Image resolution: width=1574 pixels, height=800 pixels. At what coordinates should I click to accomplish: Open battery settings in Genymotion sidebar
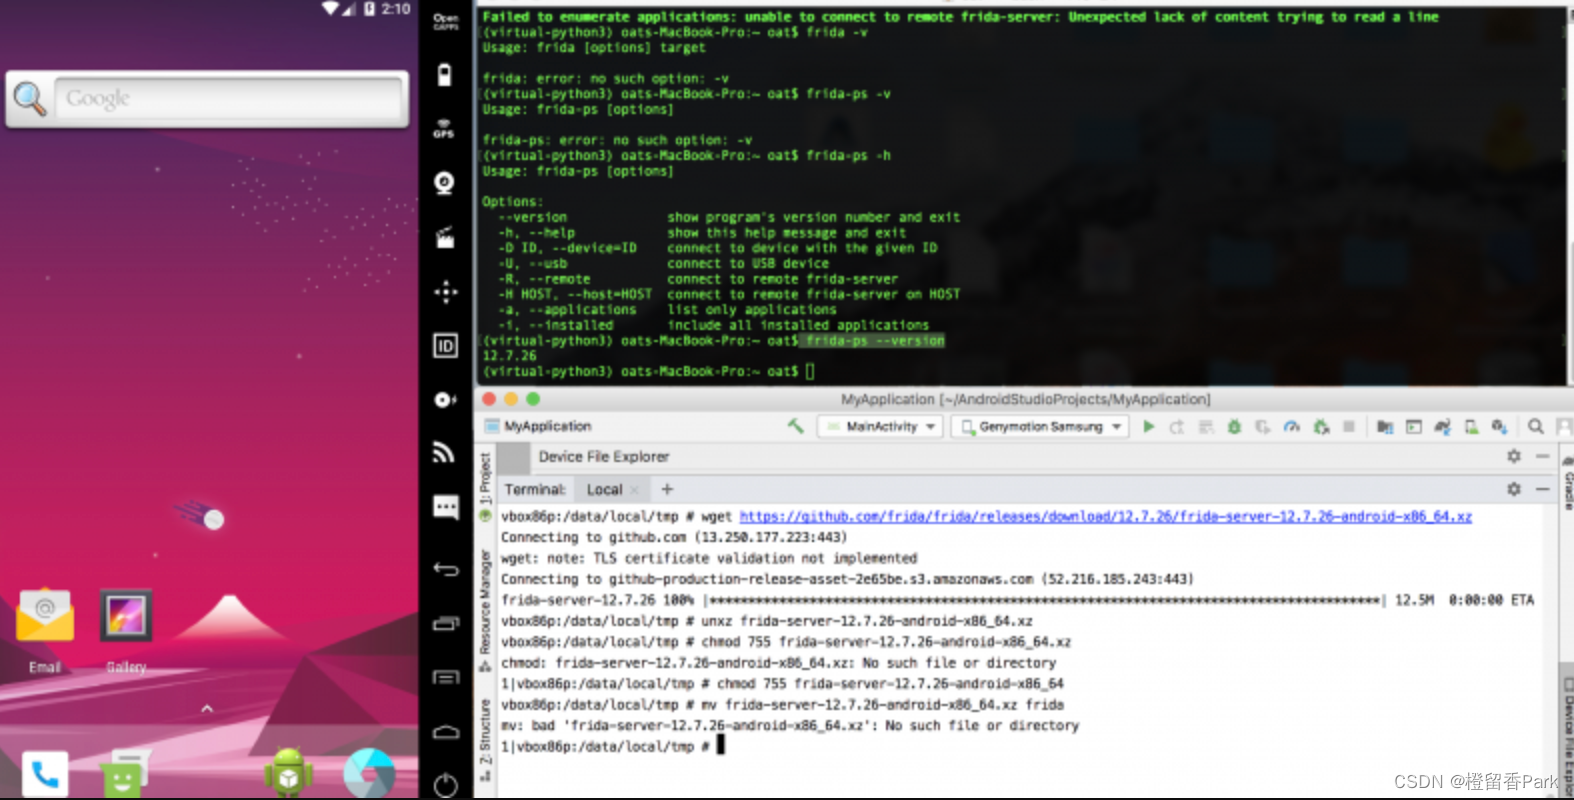pyautogui.click(x=445, y=75)
